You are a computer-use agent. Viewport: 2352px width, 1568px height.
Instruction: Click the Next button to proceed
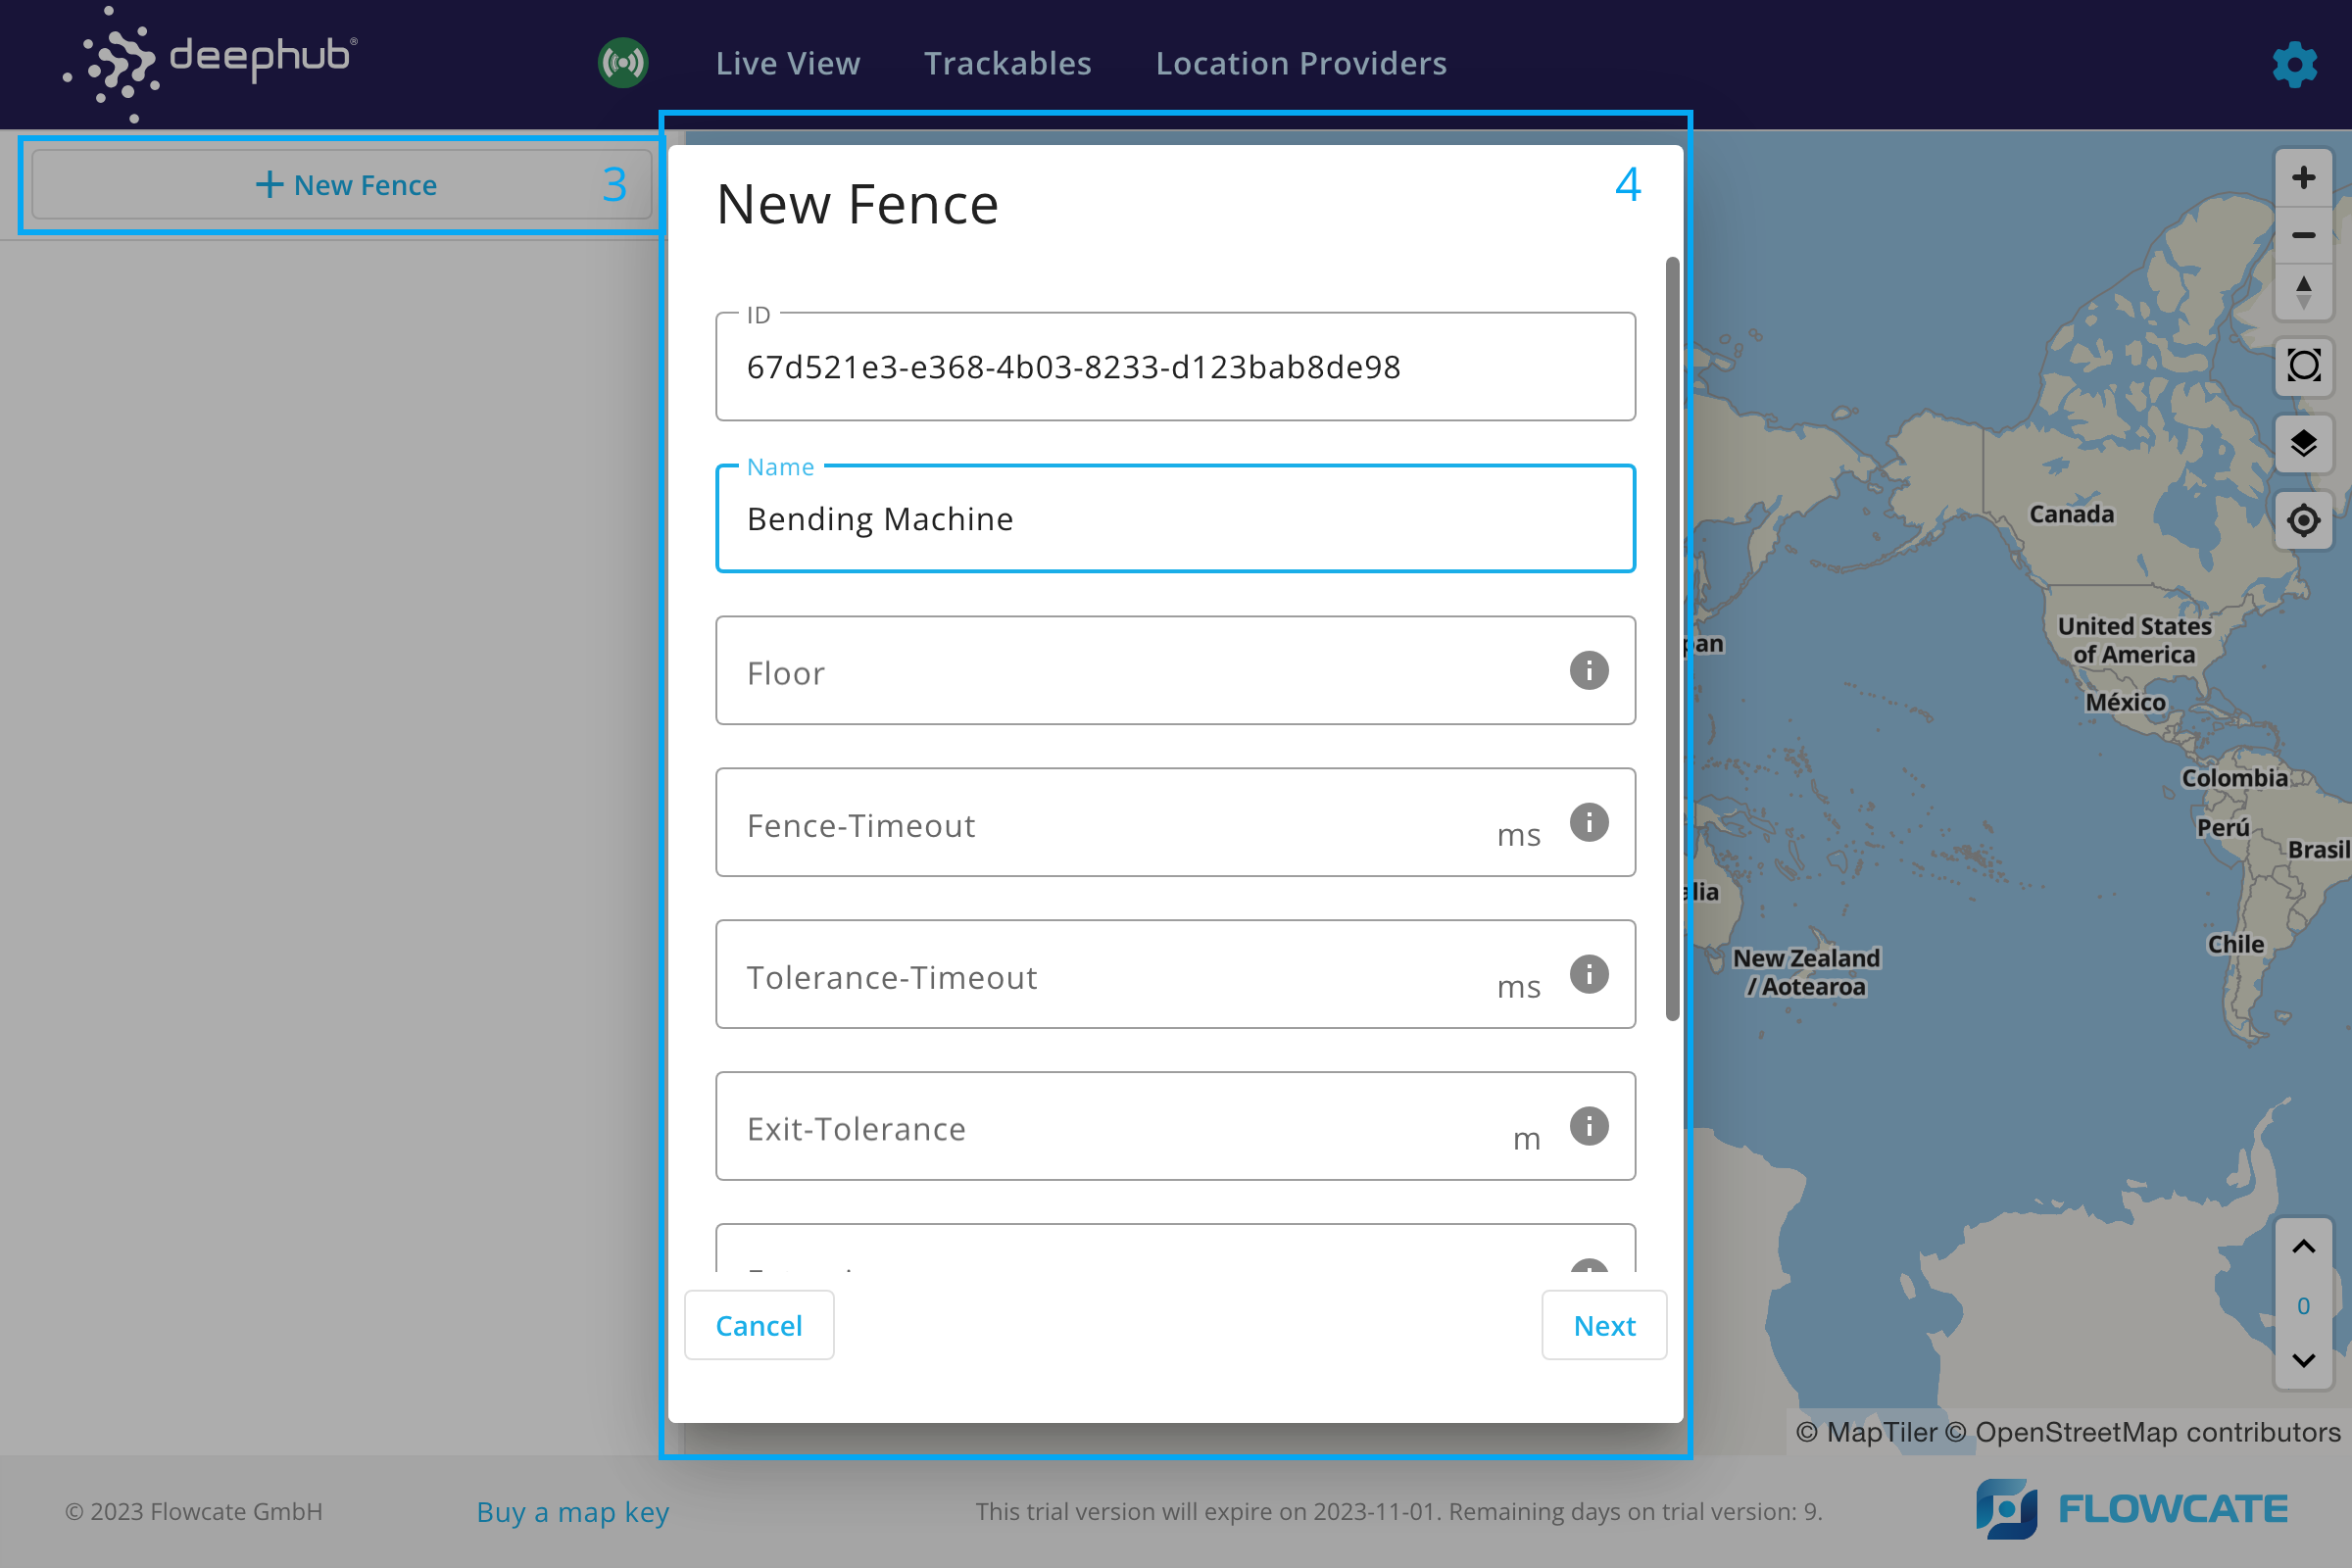coord(1605,1323)
